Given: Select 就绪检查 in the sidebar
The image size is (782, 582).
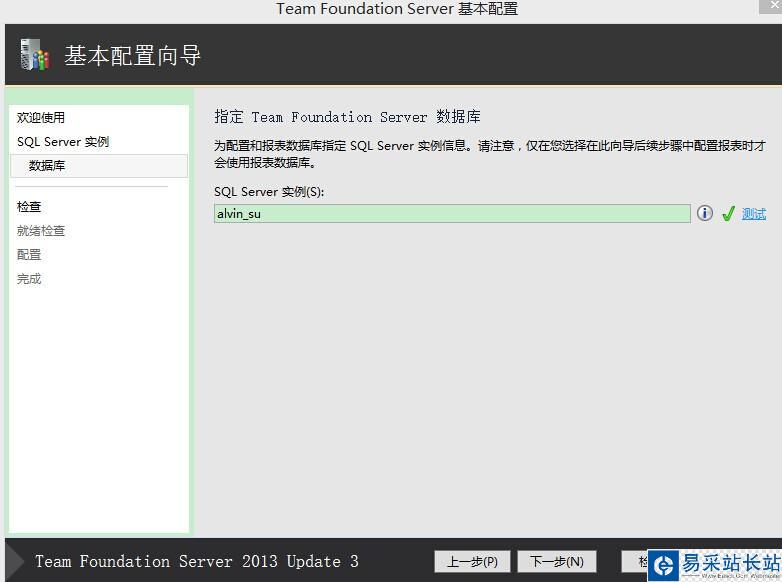Looking at the screenshot, I should tap(41, 230).
